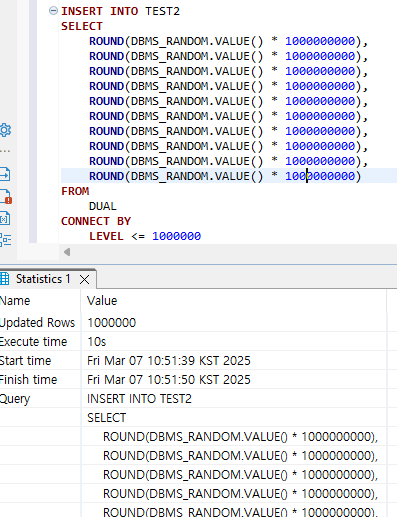Image resolution: width=397 pixels, height=517 pixels.
Task: Open the execution log icon with red alert
Action: pyautogui.click(x=5, y=197)
